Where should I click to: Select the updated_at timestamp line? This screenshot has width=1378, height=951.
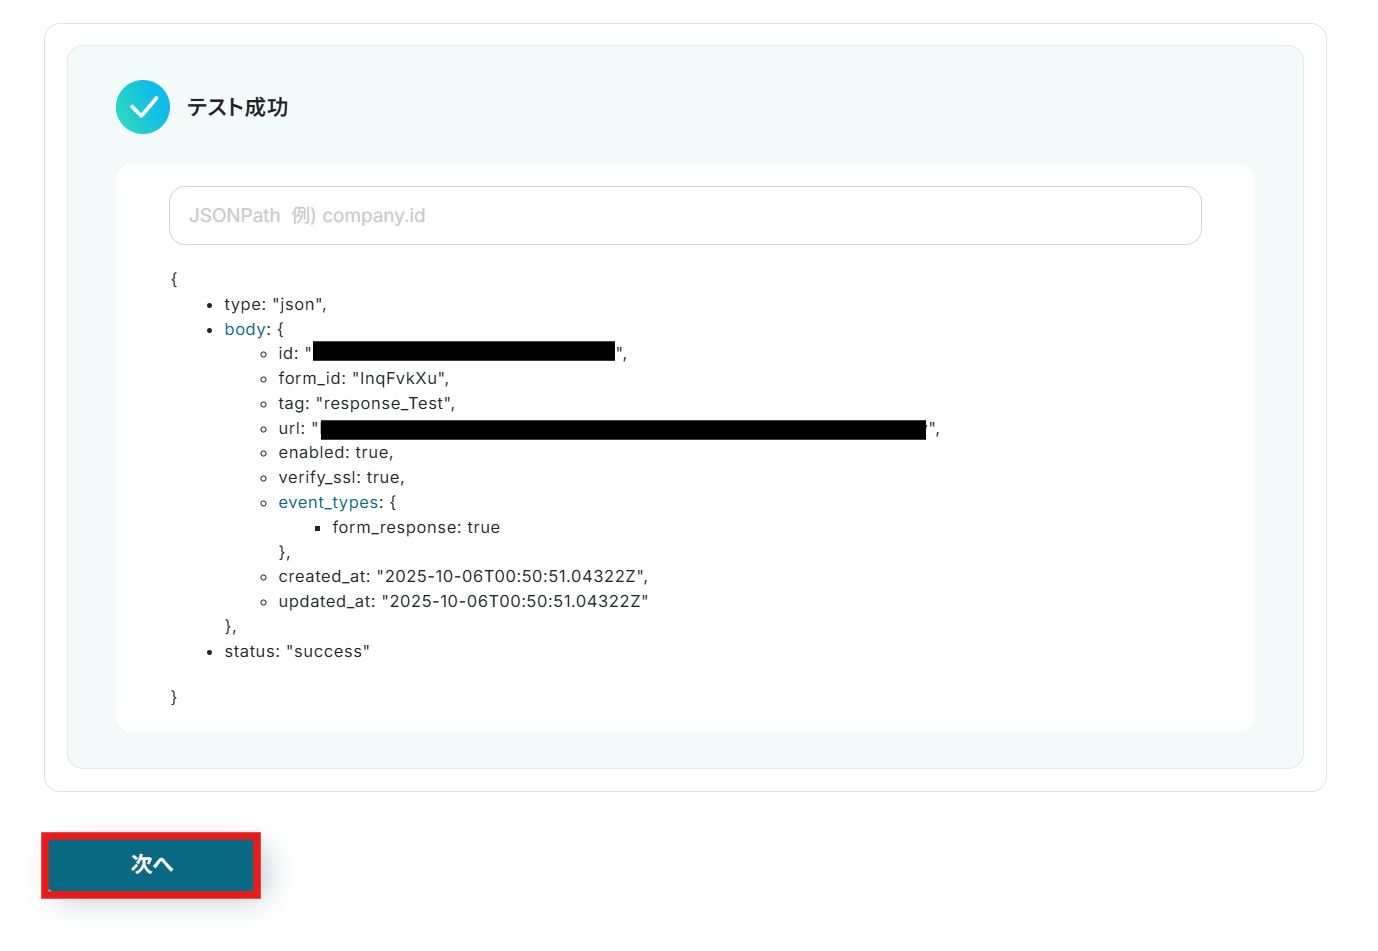pyautogui.click(x=463, y=601)
